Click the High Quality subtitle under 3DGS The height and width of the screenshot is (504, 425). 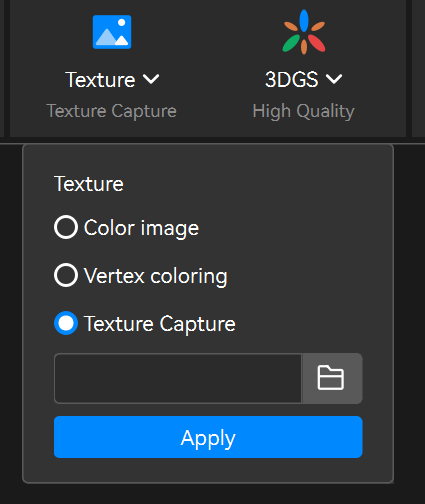pyautogui.click(x=304, y=111)
